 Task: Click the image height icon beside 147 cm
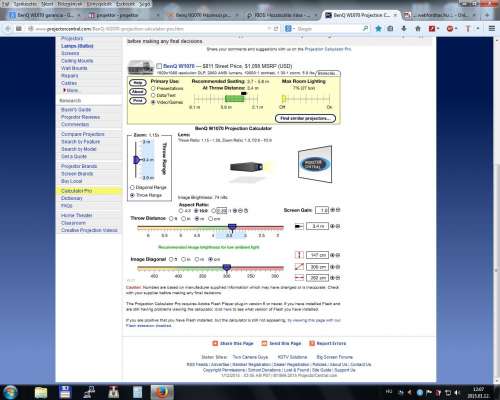point(299,255)
